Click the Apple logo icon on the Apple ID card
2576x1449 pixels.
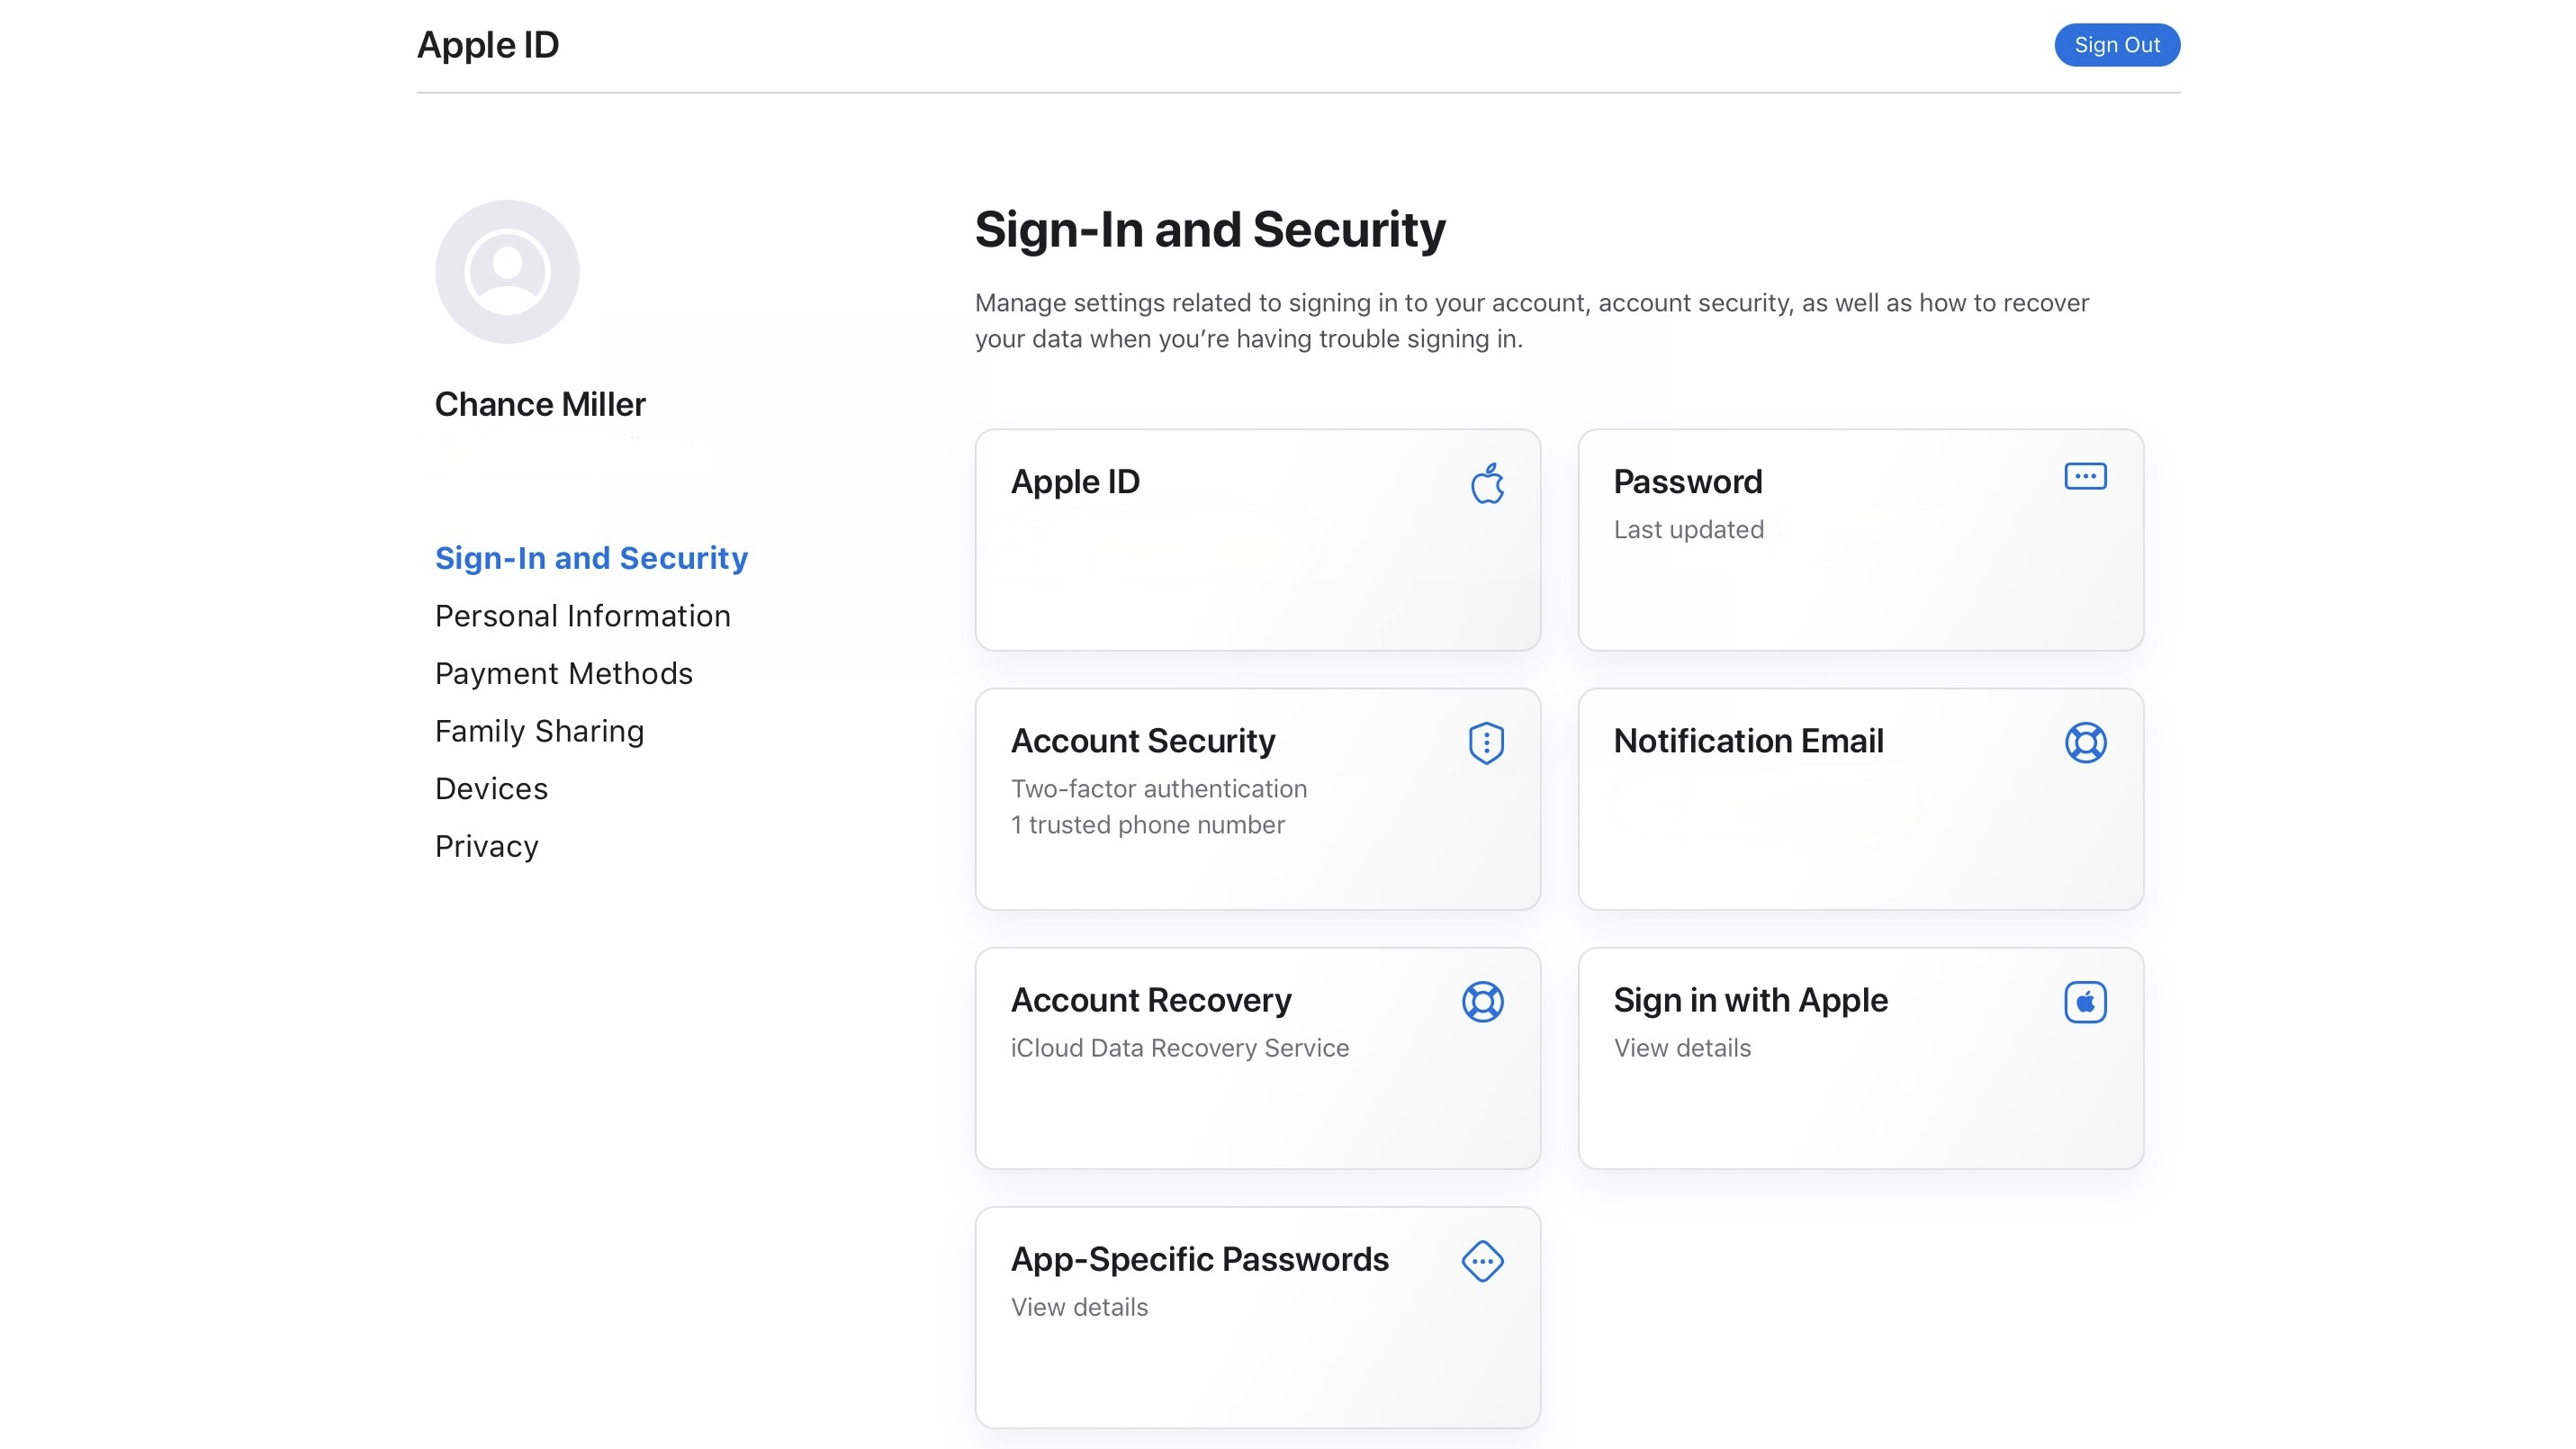[1487, 484]
